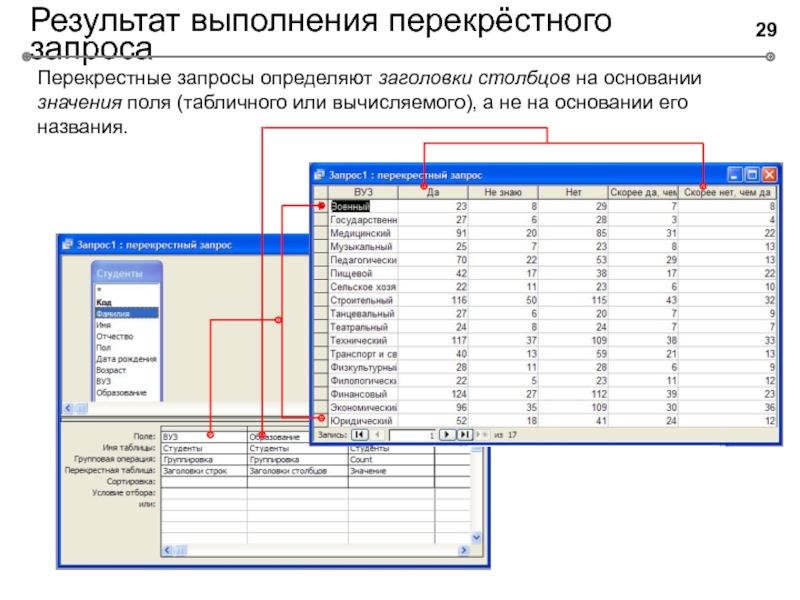
Task: Click row selector of Музыкальный row
Action: [x=320, y=246]
